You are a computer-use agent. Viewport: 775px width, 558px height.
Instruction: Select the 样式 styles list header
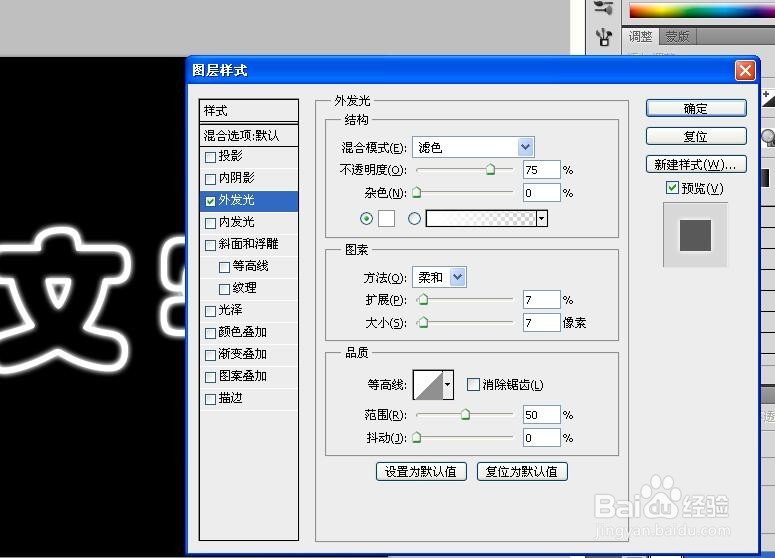249,111
